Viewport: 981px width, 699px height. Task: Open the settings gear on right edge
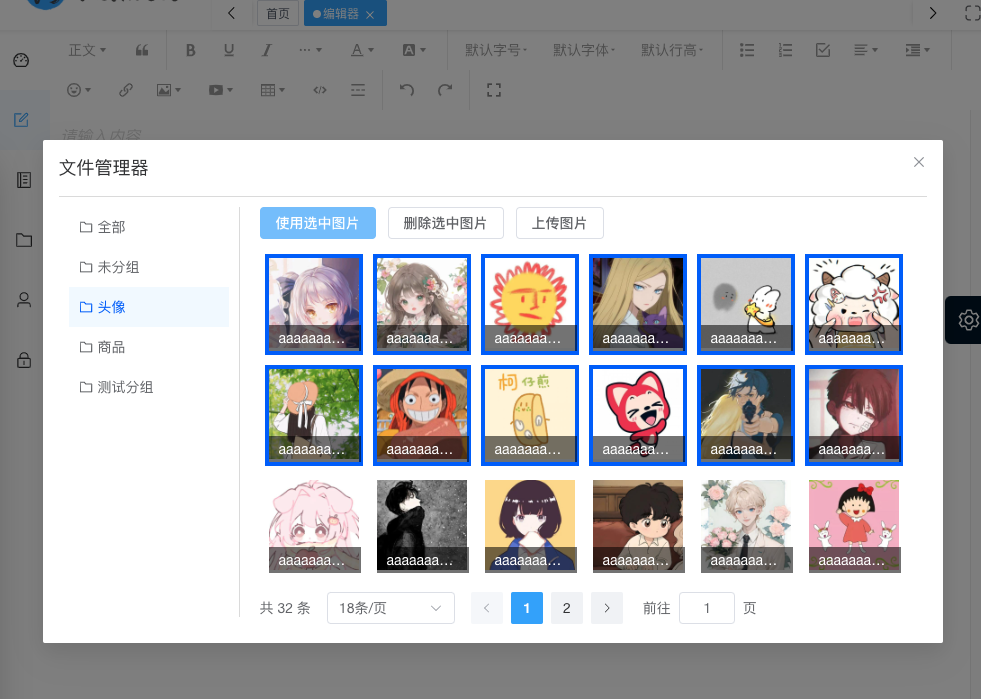point(968,320)
